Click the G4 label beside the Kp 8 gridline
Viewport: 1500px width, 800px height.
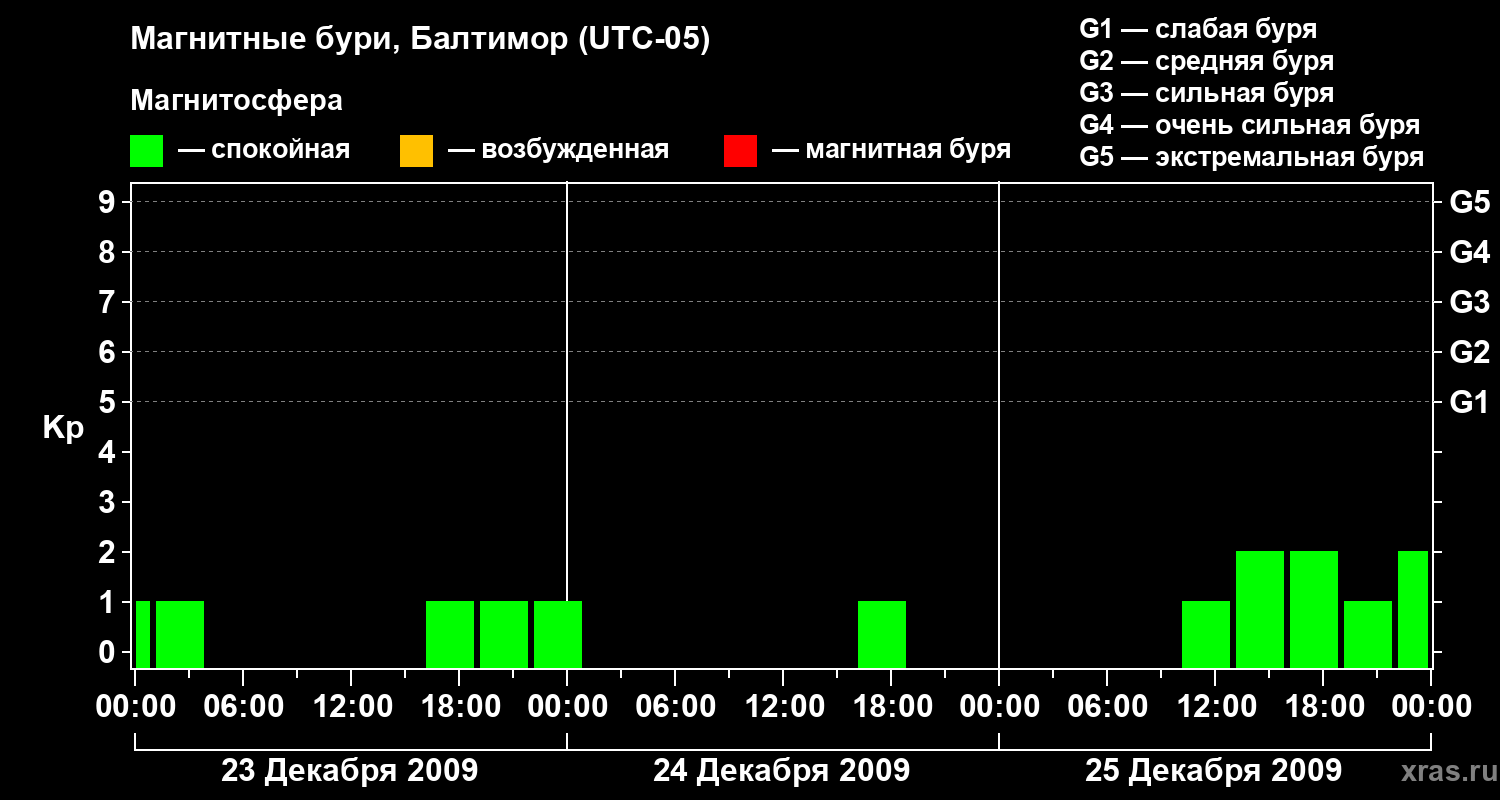point(1469,252)
